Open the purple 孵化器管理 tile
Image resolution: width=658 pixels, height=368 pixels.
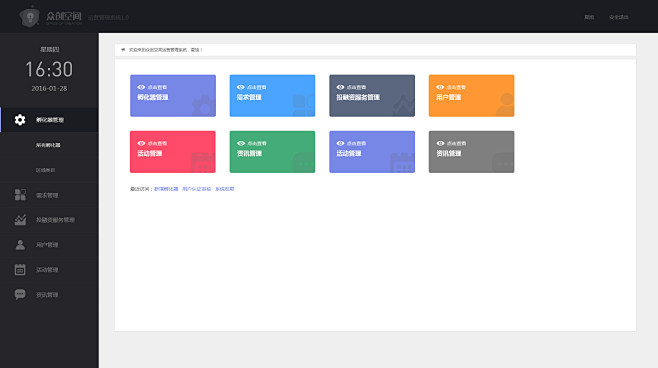(173, 96)
